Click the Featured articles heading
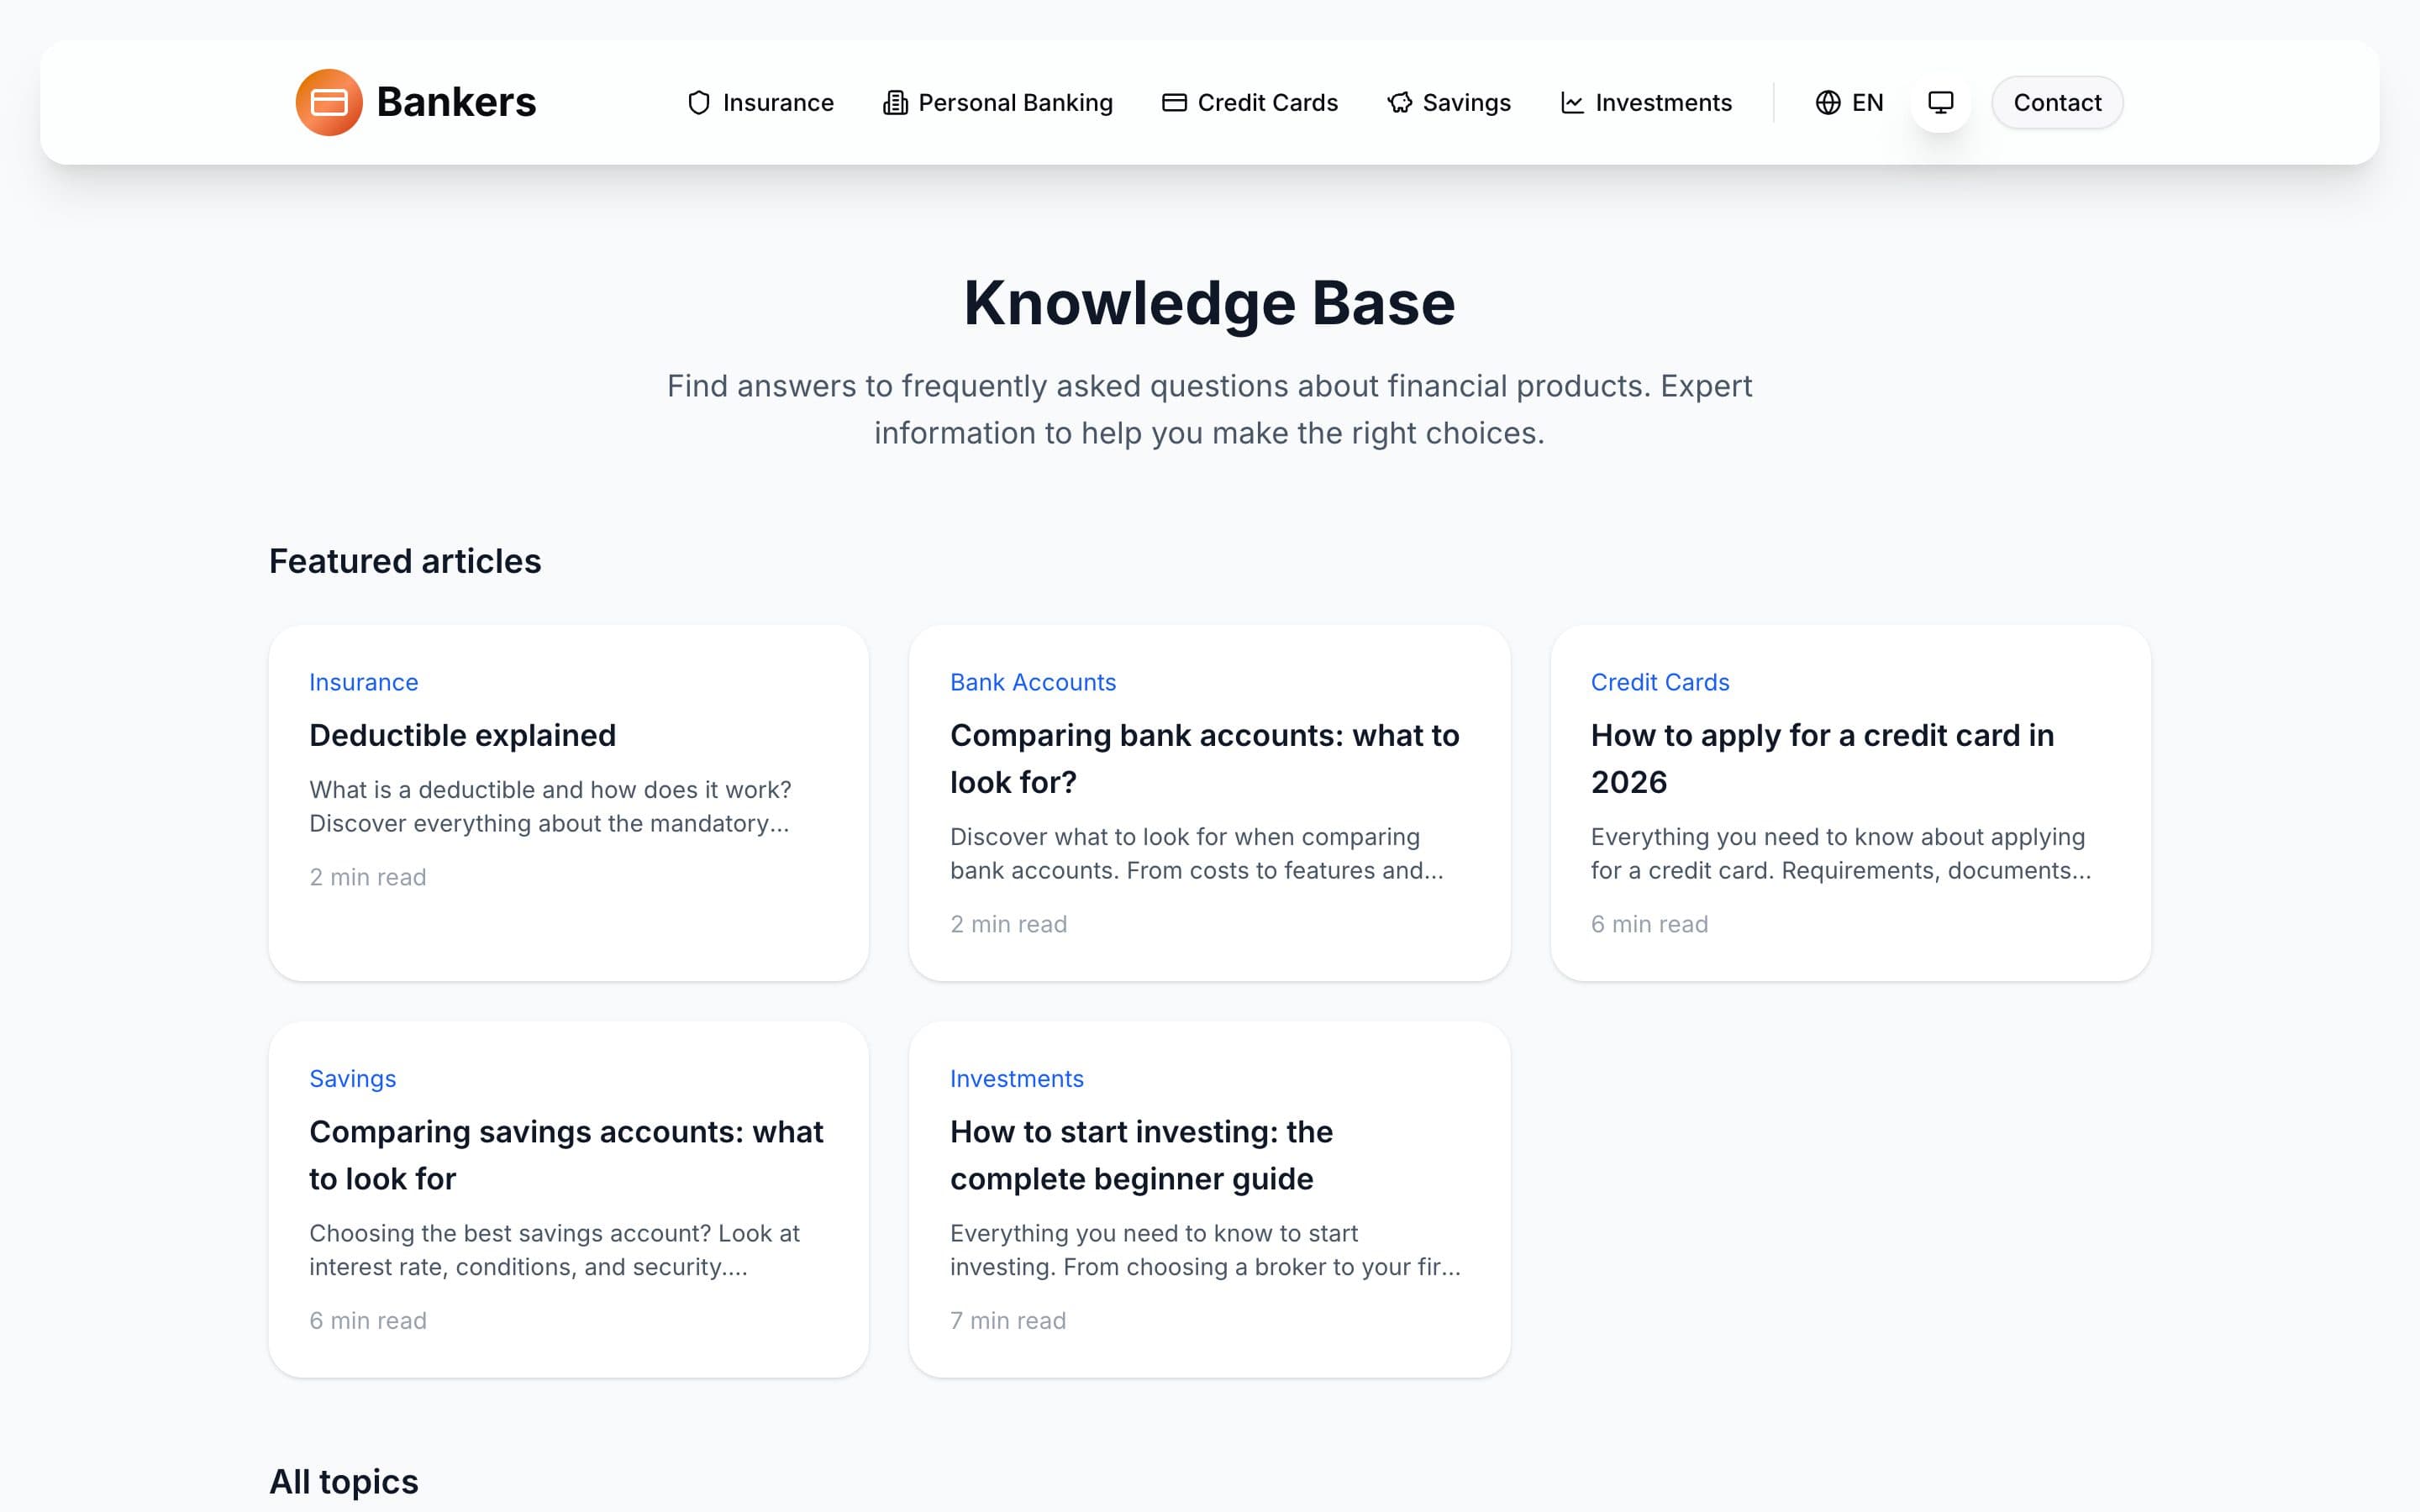The width and height of the screenshot is (2420, 1512). (x=405, y=561)
